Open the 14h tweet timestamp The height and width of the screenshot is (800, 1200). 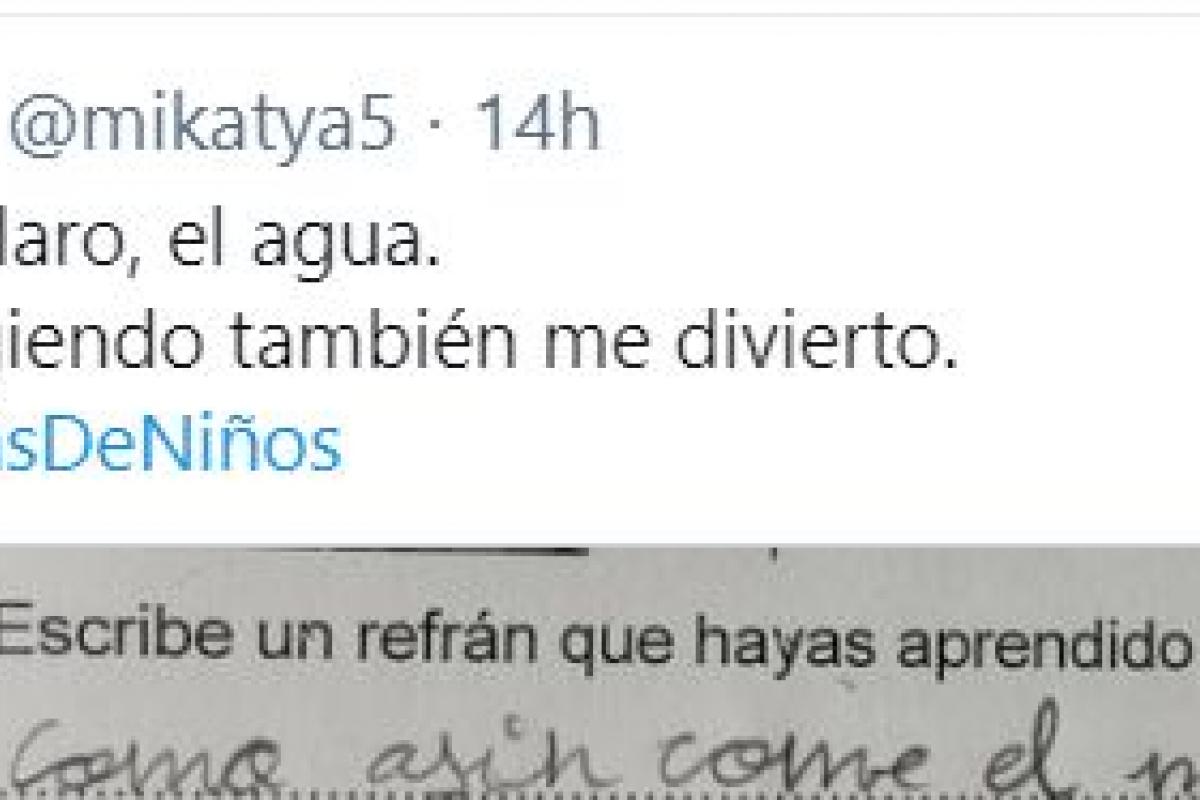(537, 125)
